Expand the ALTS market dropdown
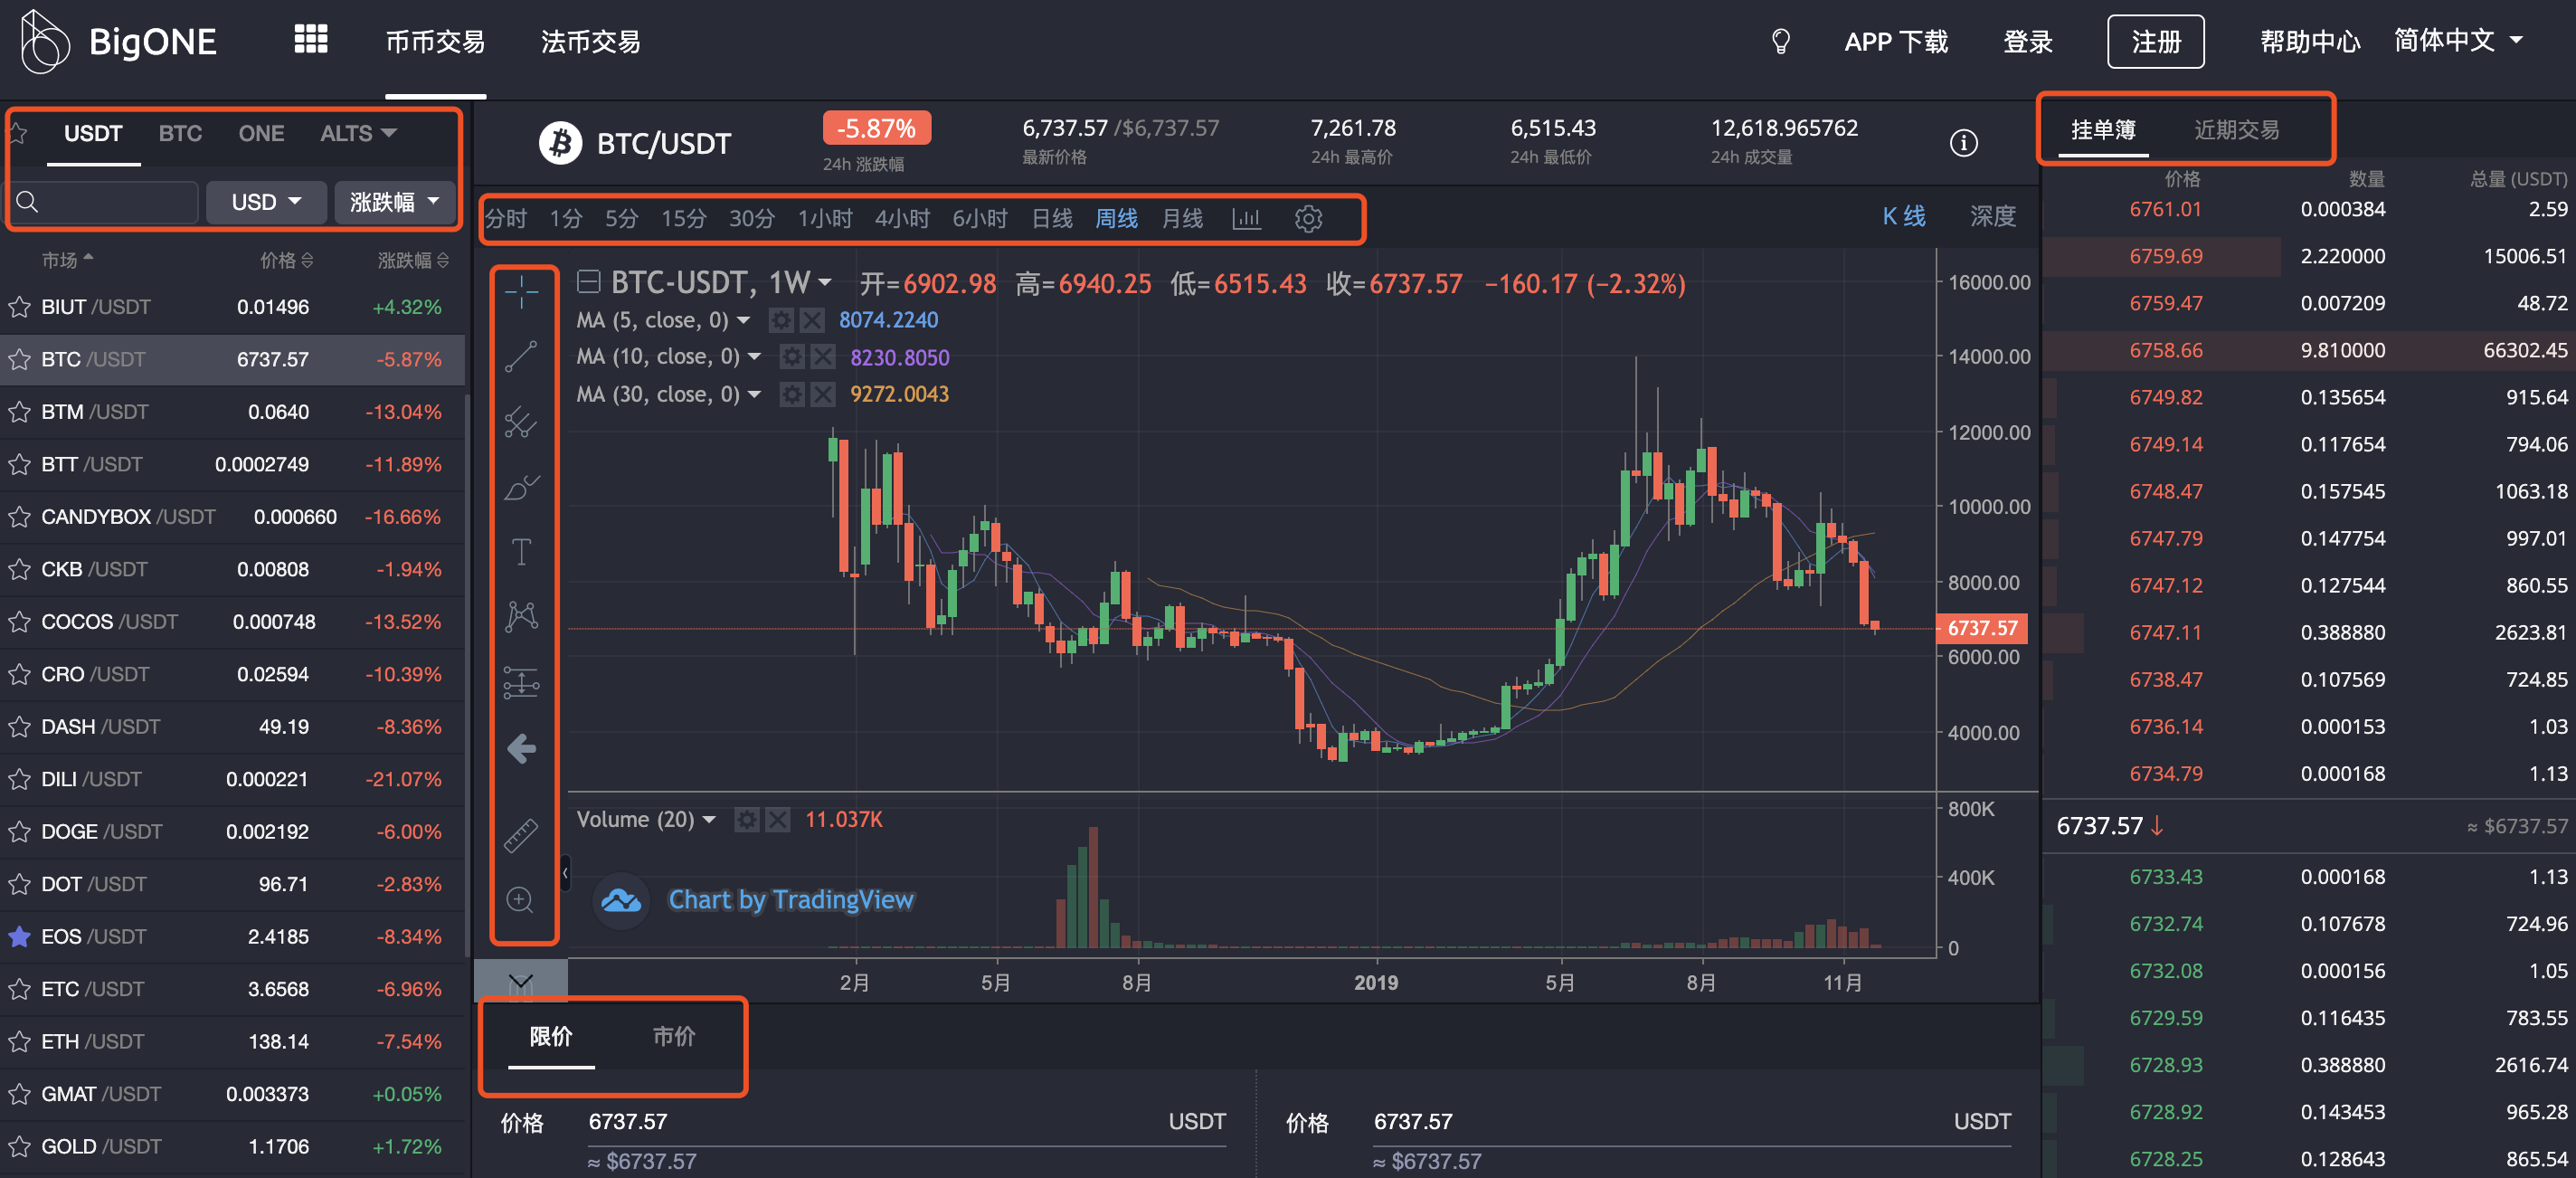Viewport: 2576px width, 1178px height. (358, 133)
